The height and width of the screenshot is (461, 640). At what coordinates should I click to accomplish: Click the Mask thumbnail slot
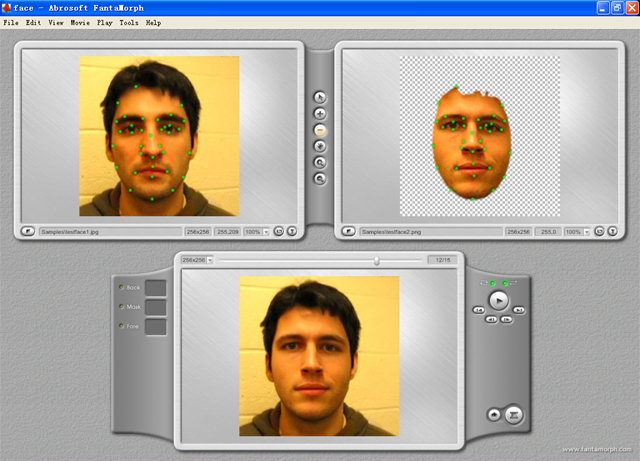pos(155,307)
